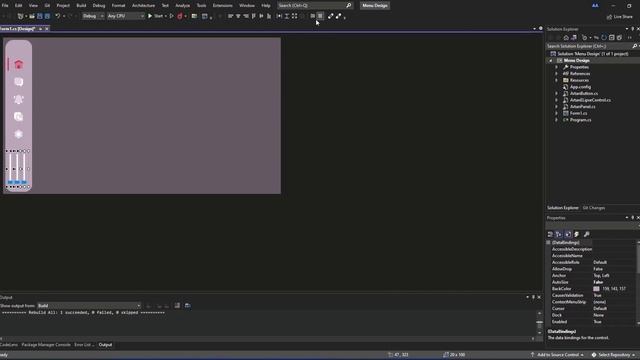The image size is (640, 360).
Task: Close the Form1.cs [Design] tab
Action: (x=47, y=29)
